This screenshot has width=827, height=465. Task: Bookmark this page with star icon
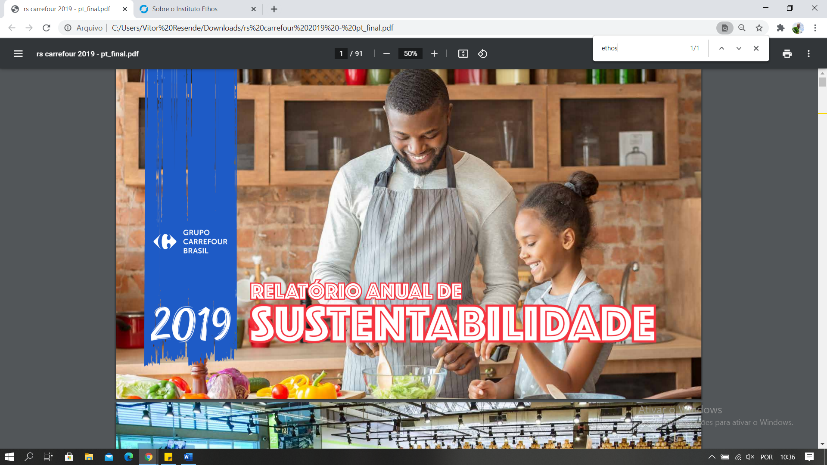click(x=759, y=28)
